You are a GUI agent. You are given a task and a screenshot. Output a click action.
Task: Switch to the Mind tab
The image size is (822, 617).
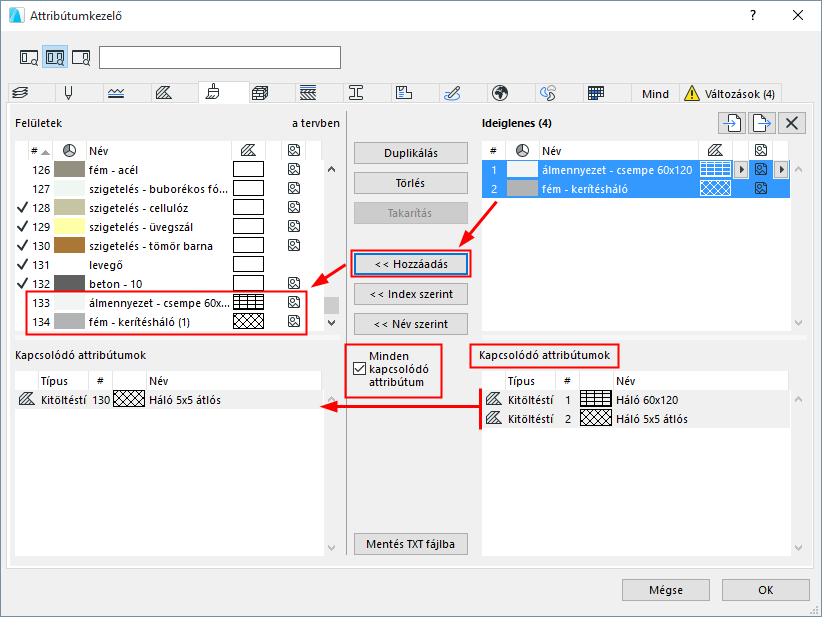[655, 94]
